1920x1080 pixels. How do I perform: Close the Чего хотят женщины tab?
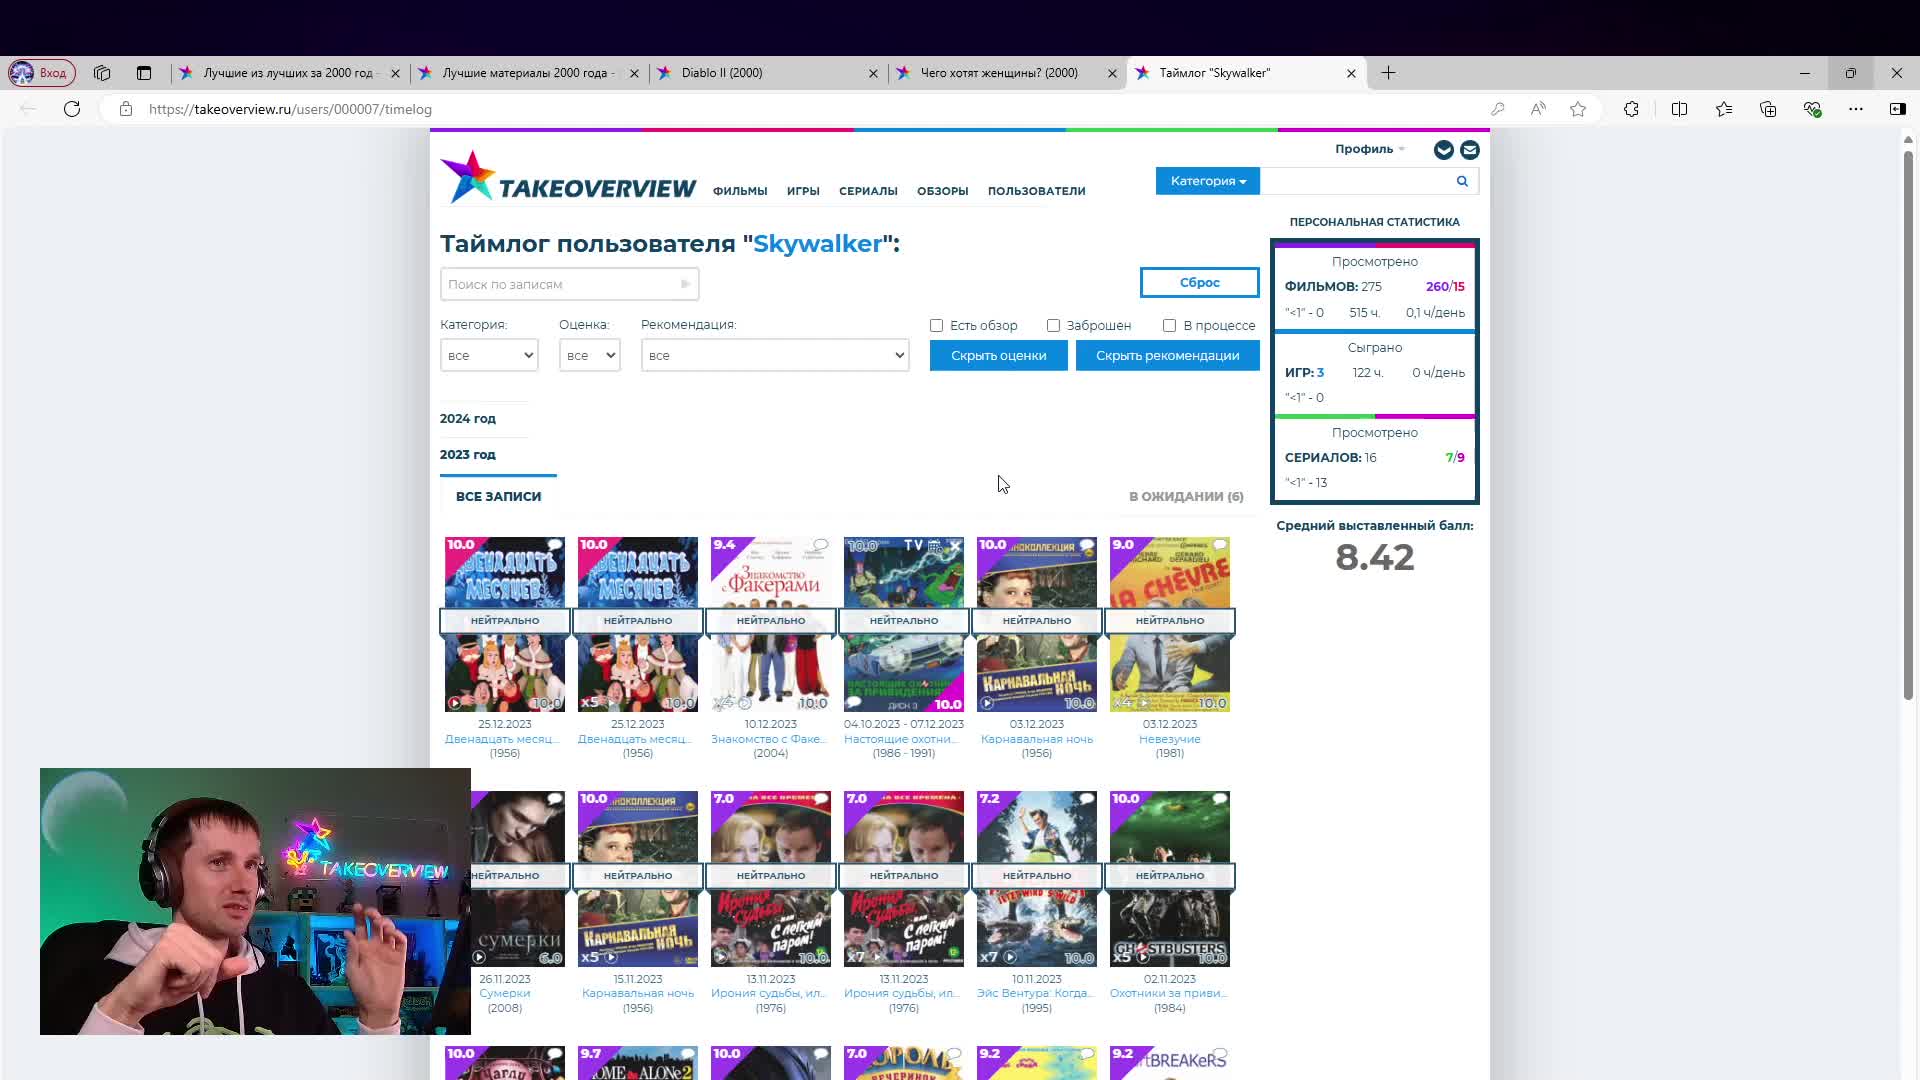pos(1112,73)
